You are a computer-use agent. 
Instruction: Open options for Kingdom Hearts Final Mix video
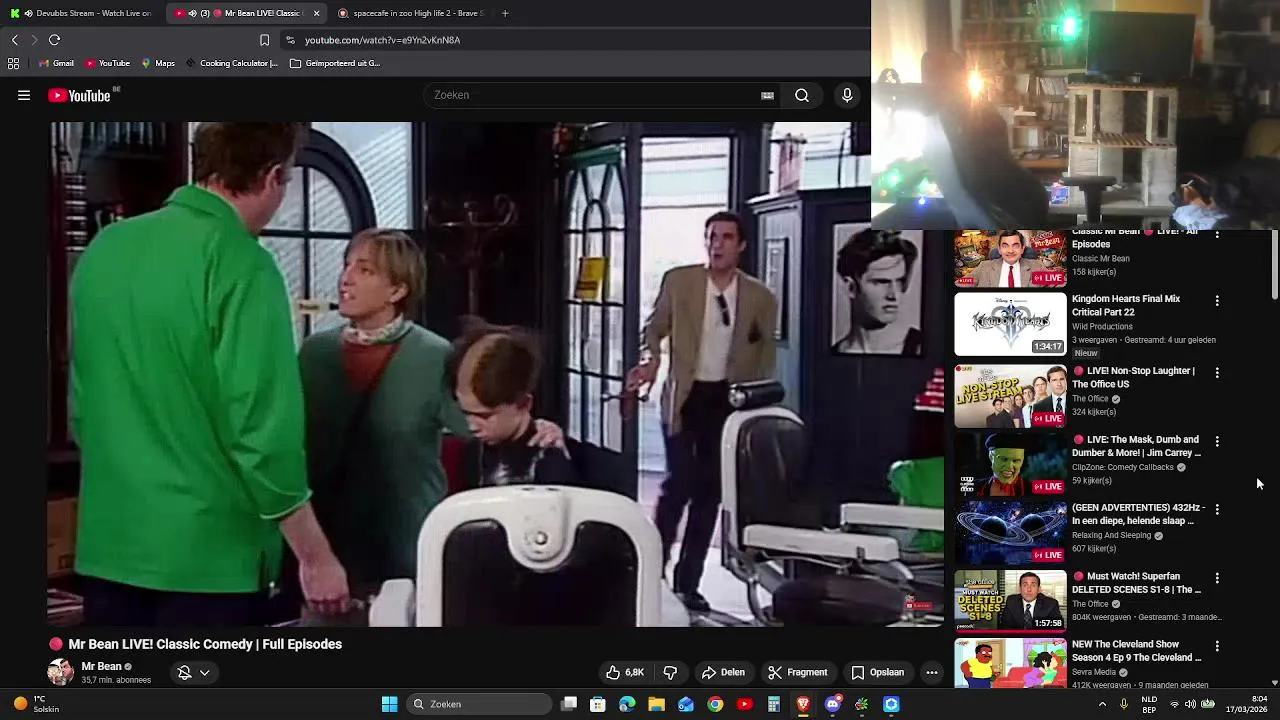coord(1217,301)
